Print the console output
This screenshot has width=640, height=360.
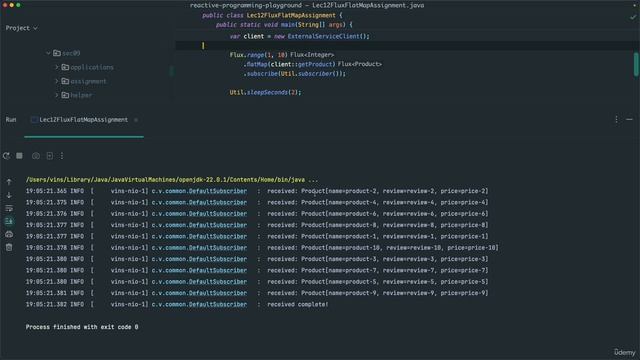9,234
